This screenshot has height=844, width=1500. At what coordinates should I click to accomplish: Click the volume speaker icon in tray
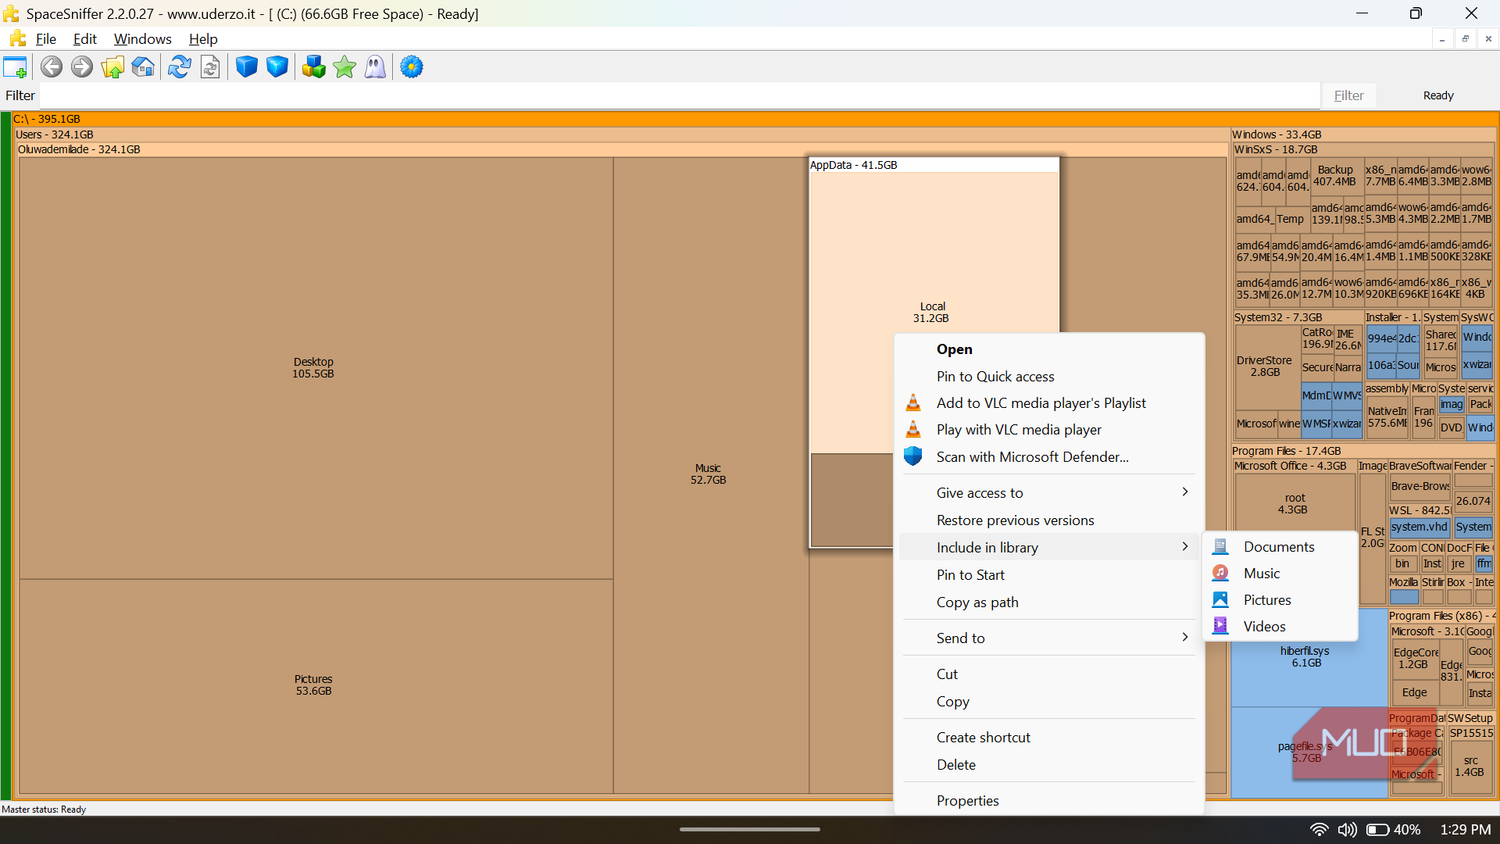point(1347,829)
